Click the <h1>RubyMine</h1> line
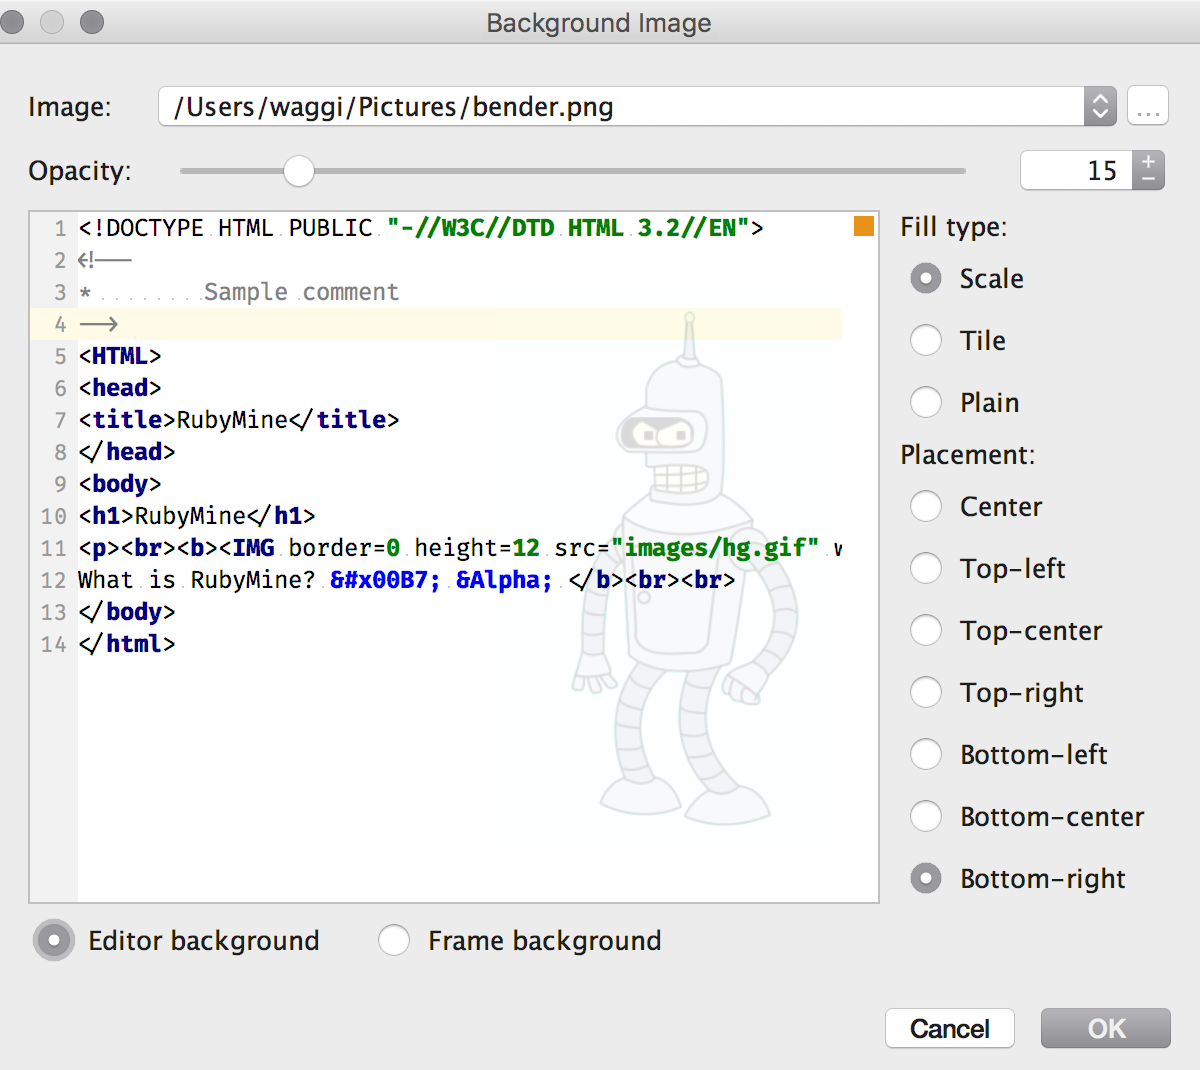1200x1070 pixels. 197,516
